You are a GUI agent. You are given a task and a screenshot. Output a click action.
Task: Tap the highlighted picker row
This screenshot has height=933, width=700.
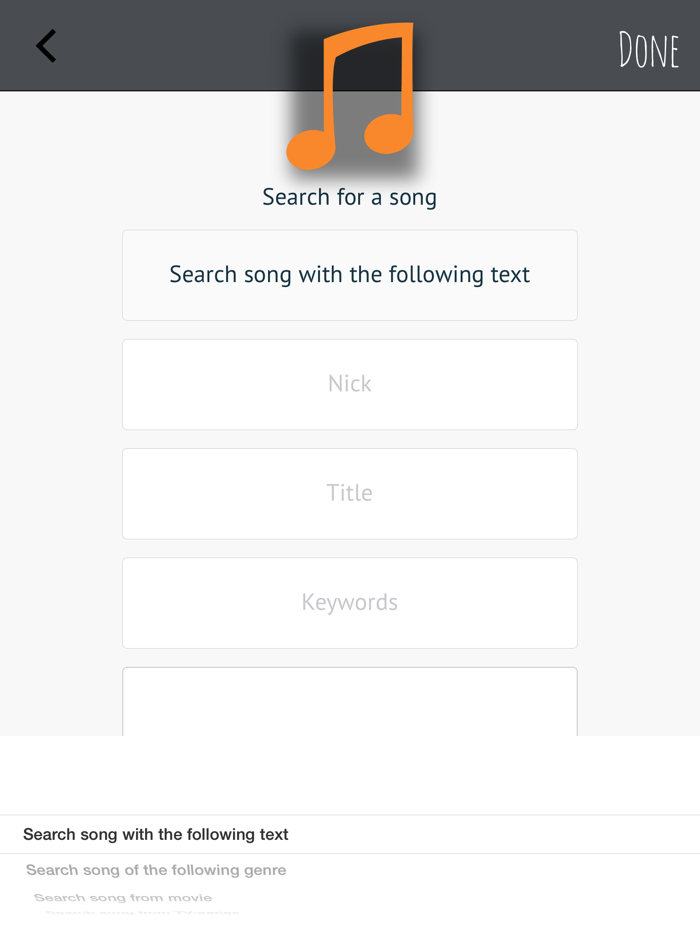tap(349, 833)
